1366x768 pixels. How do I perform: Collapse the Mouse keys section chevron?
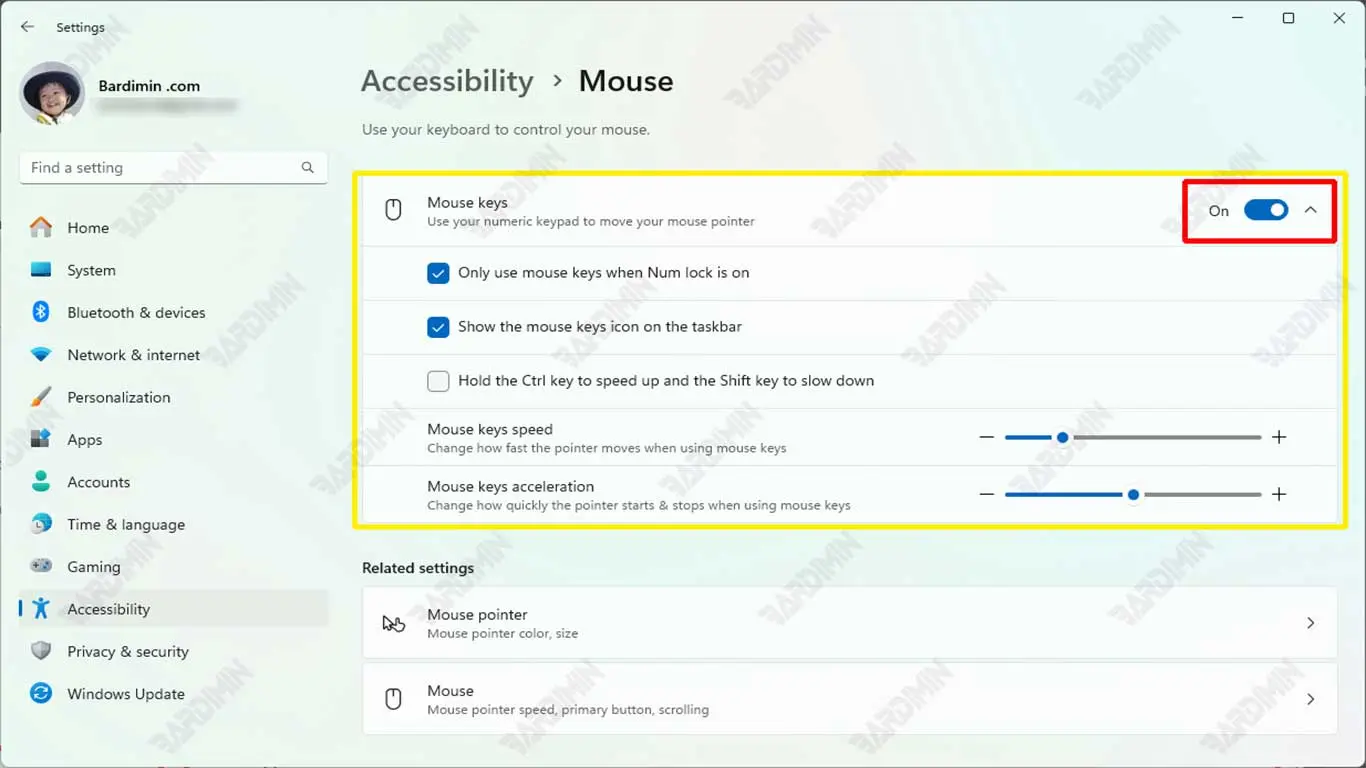[1310, 210]
